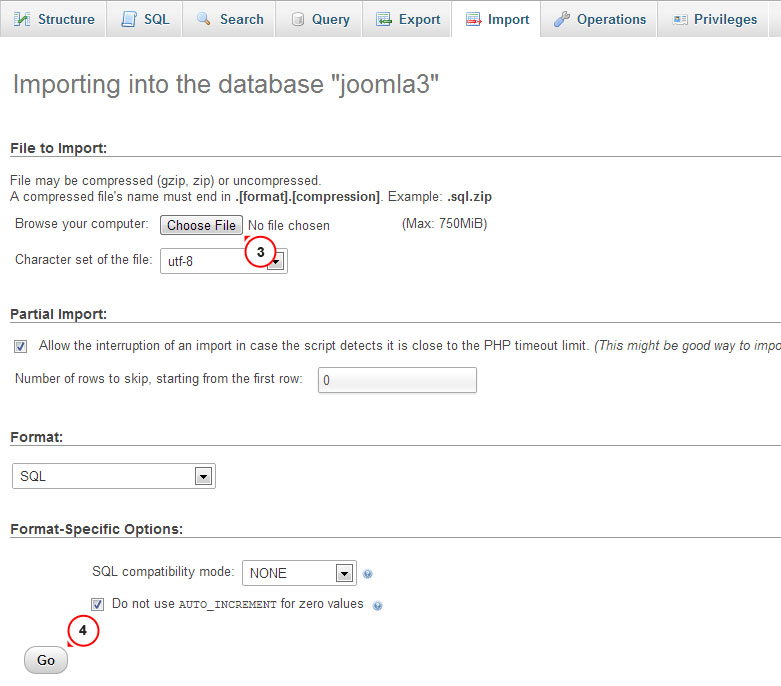Screen dimensions: 781x686
Task: Click the Operations wrench icon
Action: coord(561,19)
